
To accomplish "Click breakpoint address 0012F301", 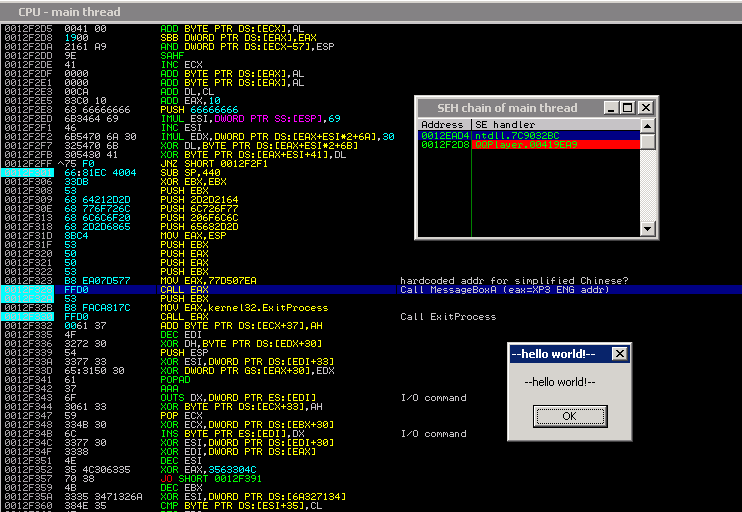I will [28, 173].
